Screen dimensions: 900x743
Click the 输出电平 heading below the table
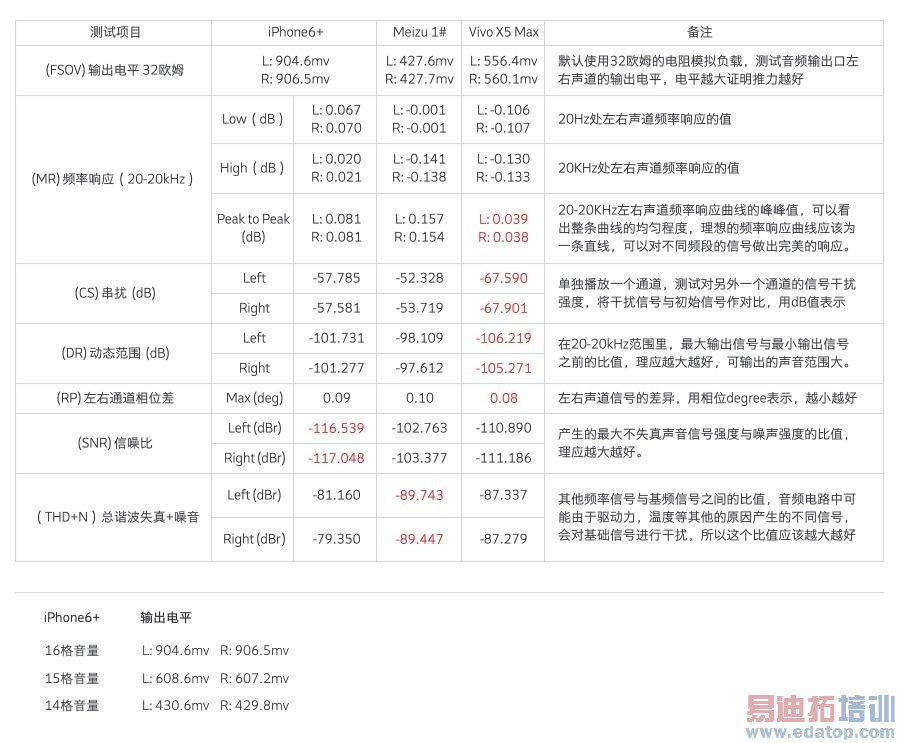pyautogui.click(x=166, y=618)
